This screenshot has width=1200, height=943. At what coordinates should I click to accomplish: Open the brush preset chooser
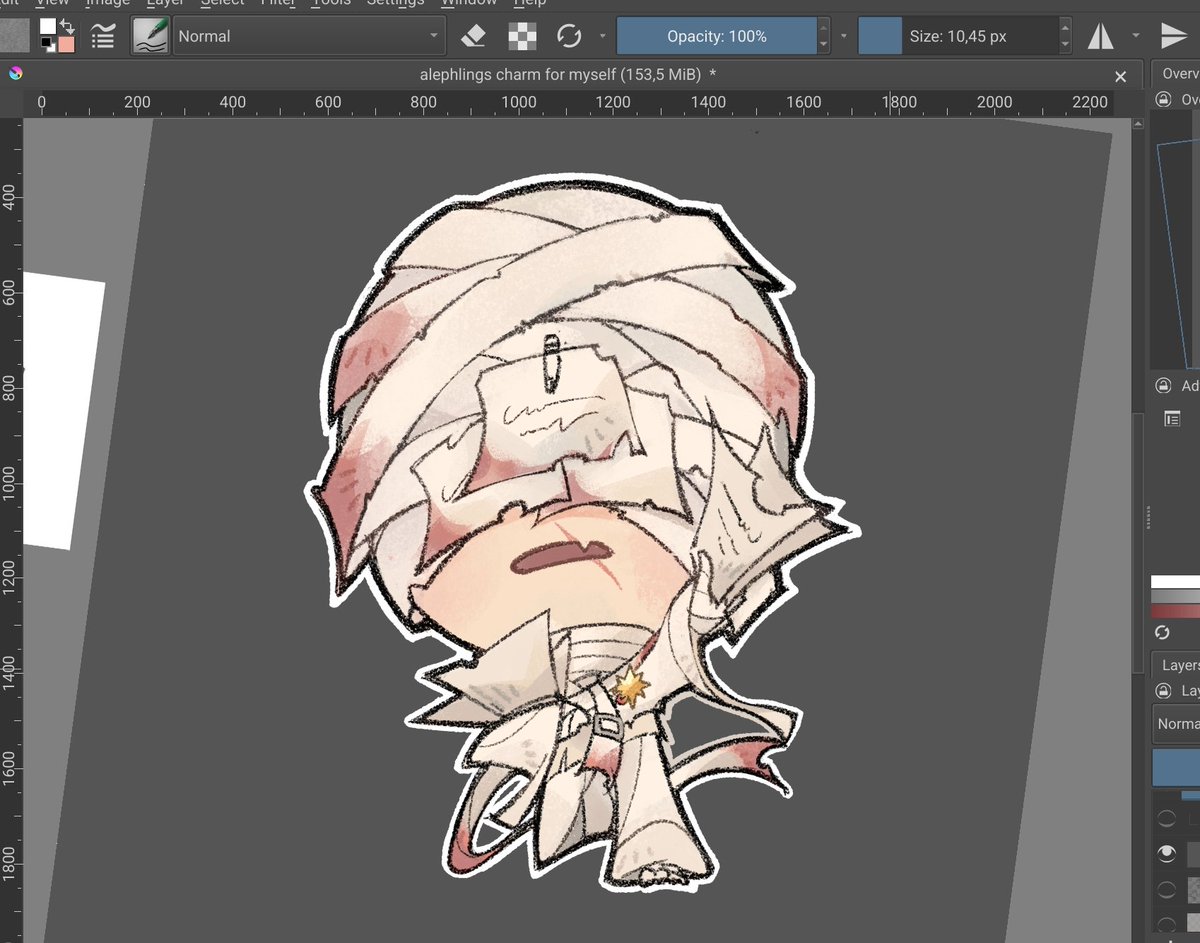pyautogui.click(x=150, y=36)
